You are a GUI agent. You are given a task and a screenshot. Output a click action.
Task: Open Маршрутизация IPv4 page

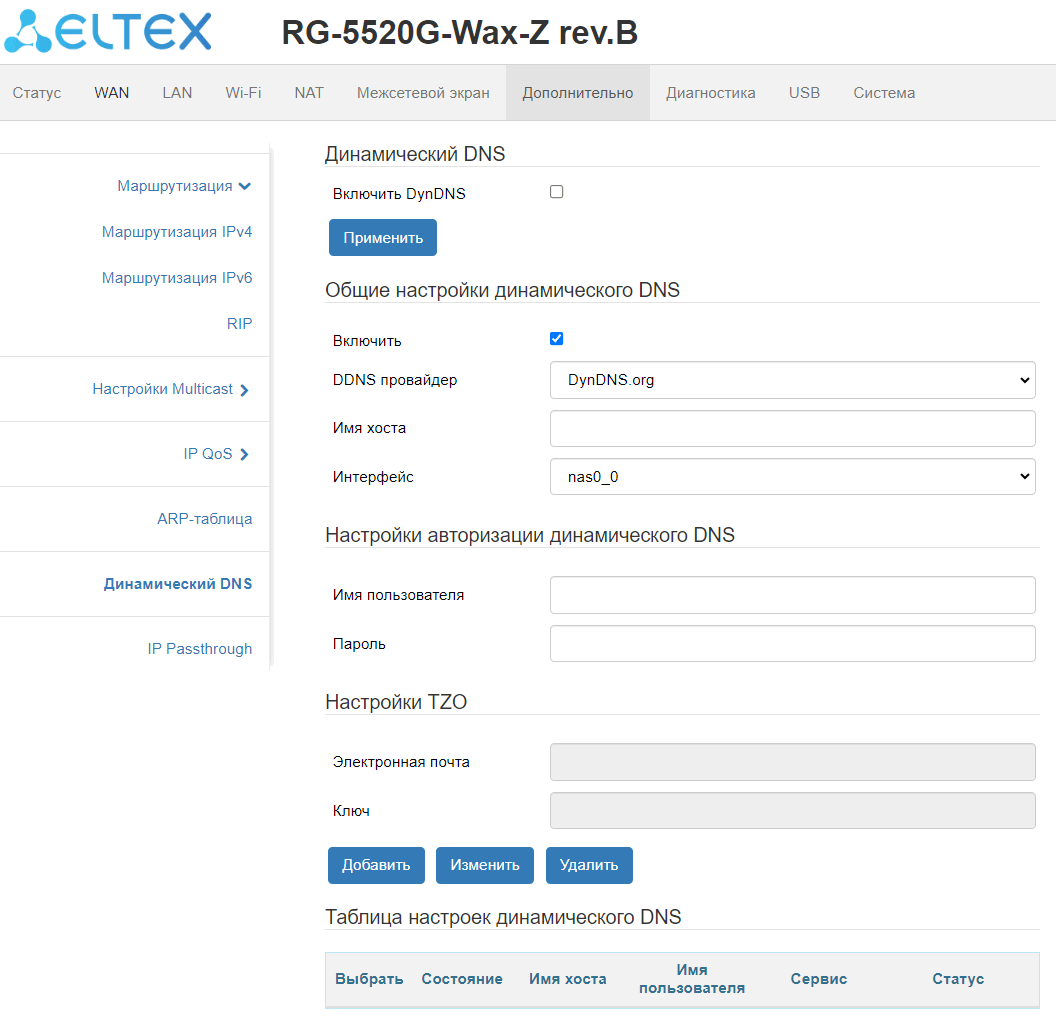[x=176, y=232]
